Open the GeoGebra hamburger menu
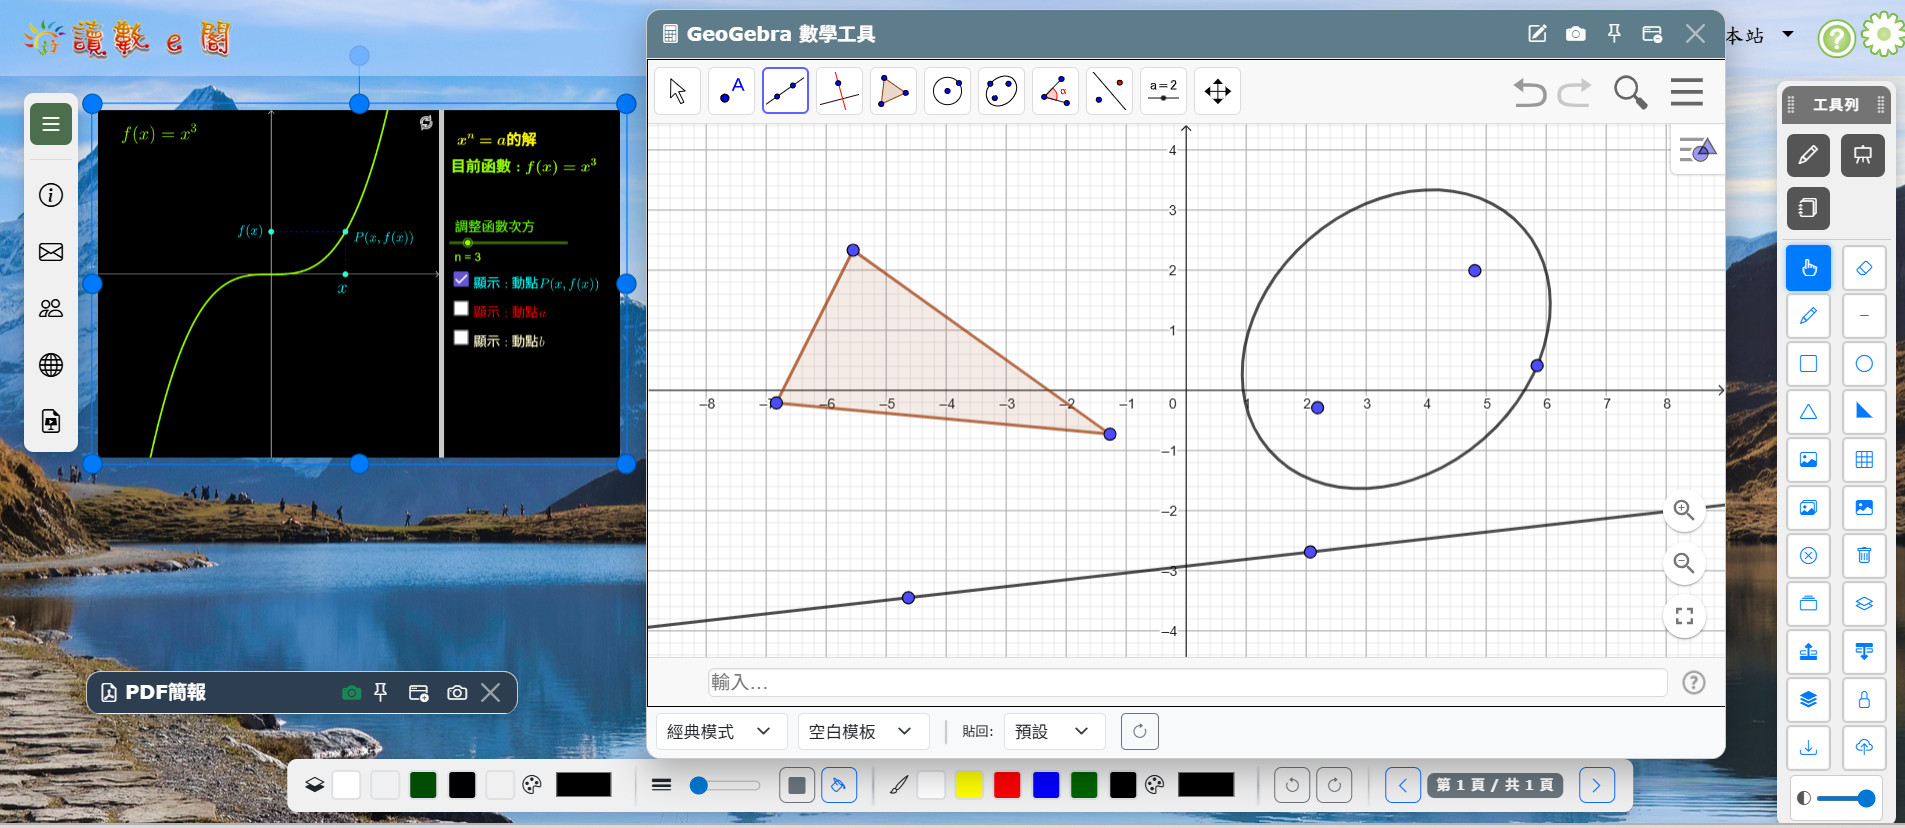The width and height of the screenshot is (1905, 828). (1686, 92)
